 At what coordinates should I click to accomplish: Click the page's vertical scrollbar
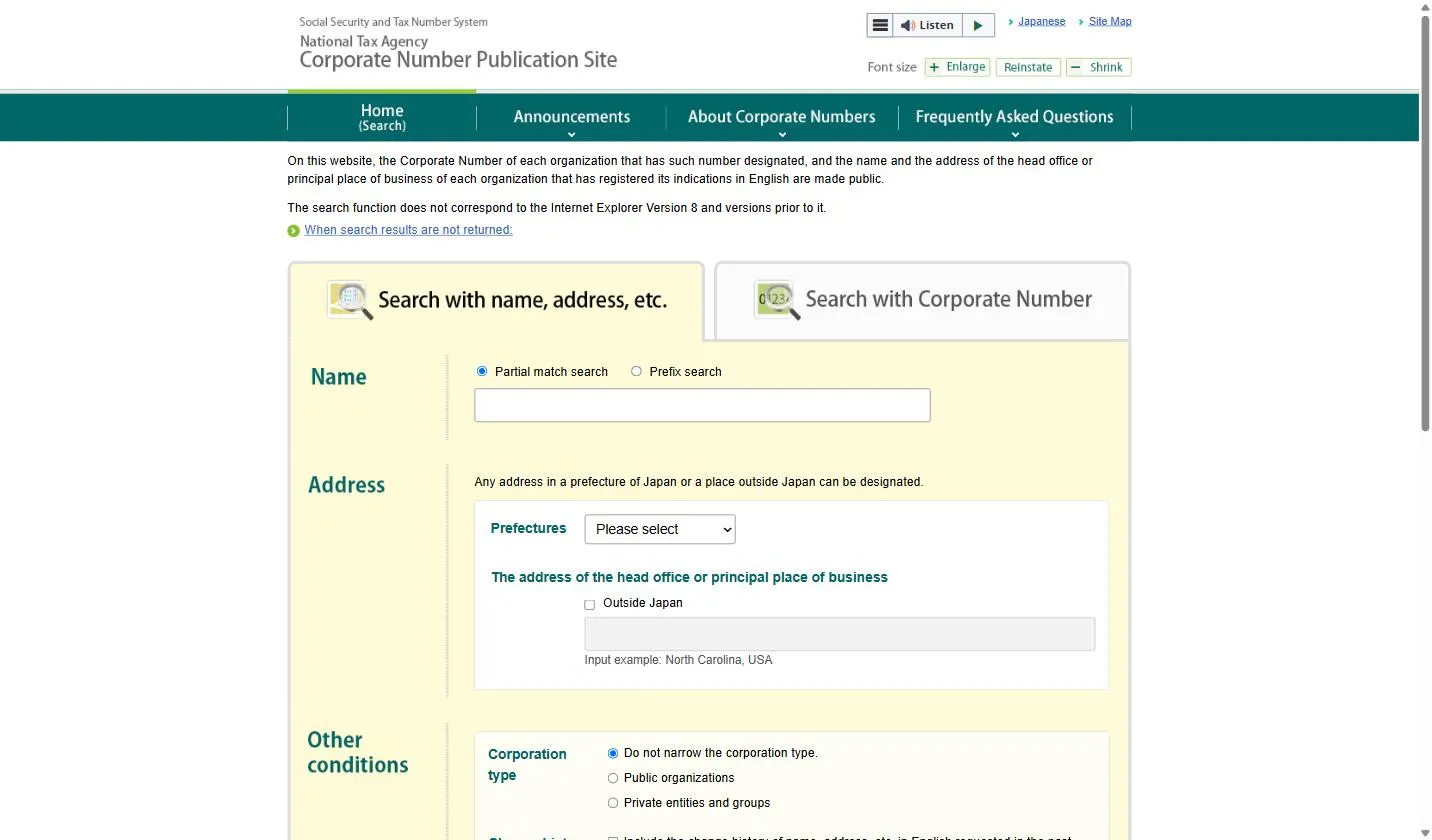point(1425,225)
